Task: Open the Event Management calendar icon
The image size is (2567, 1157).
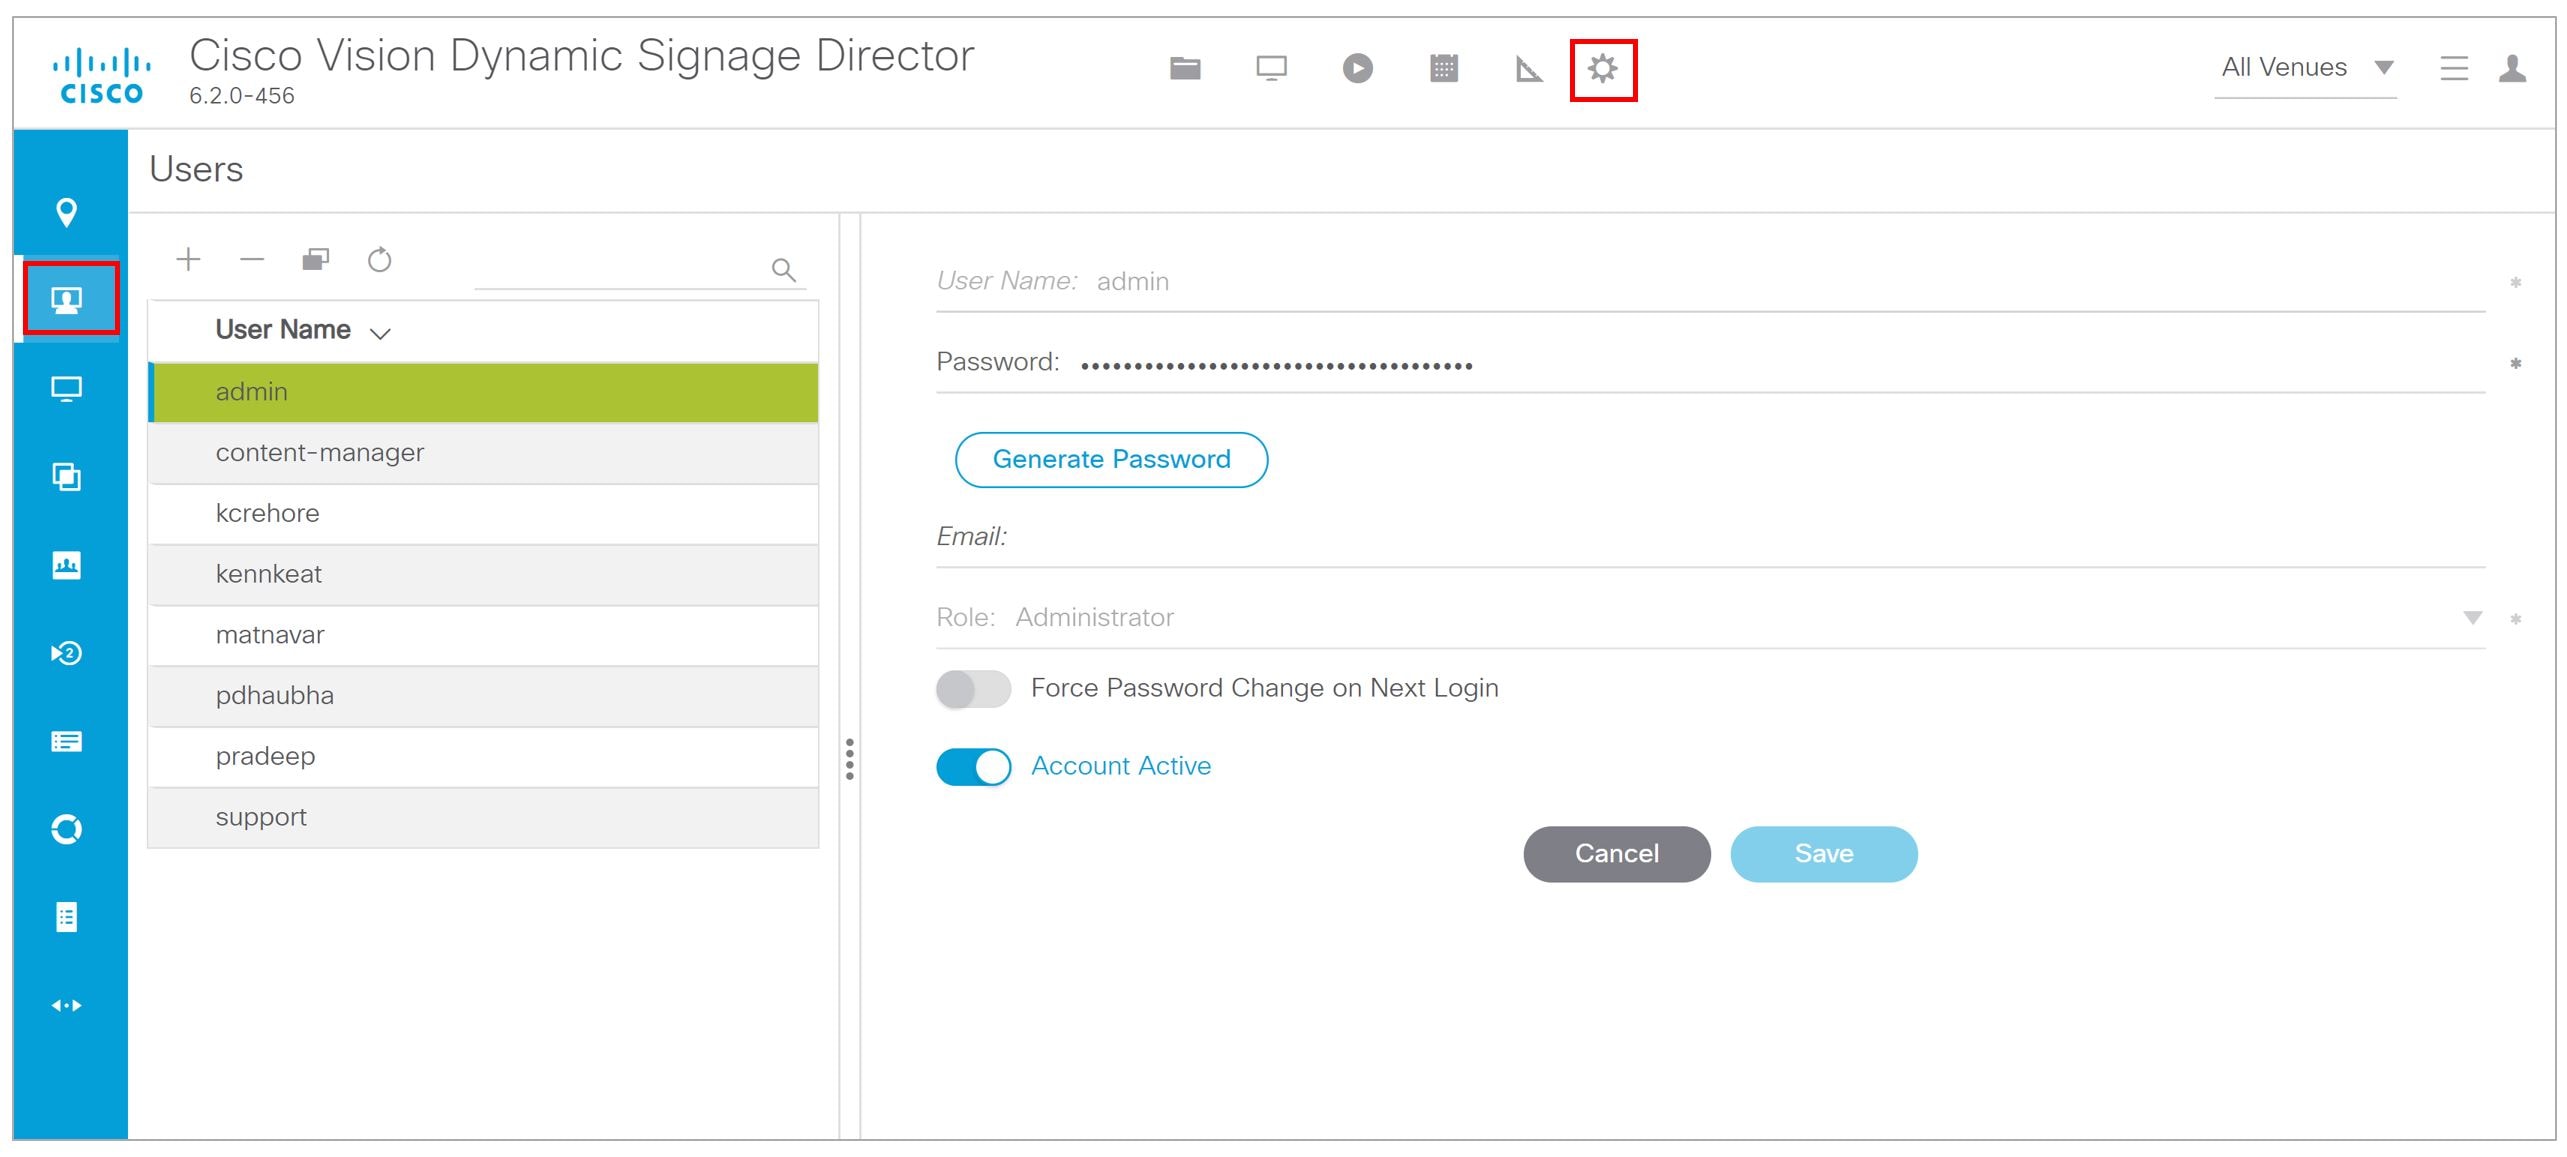Action: click(x=1444, y=68)
